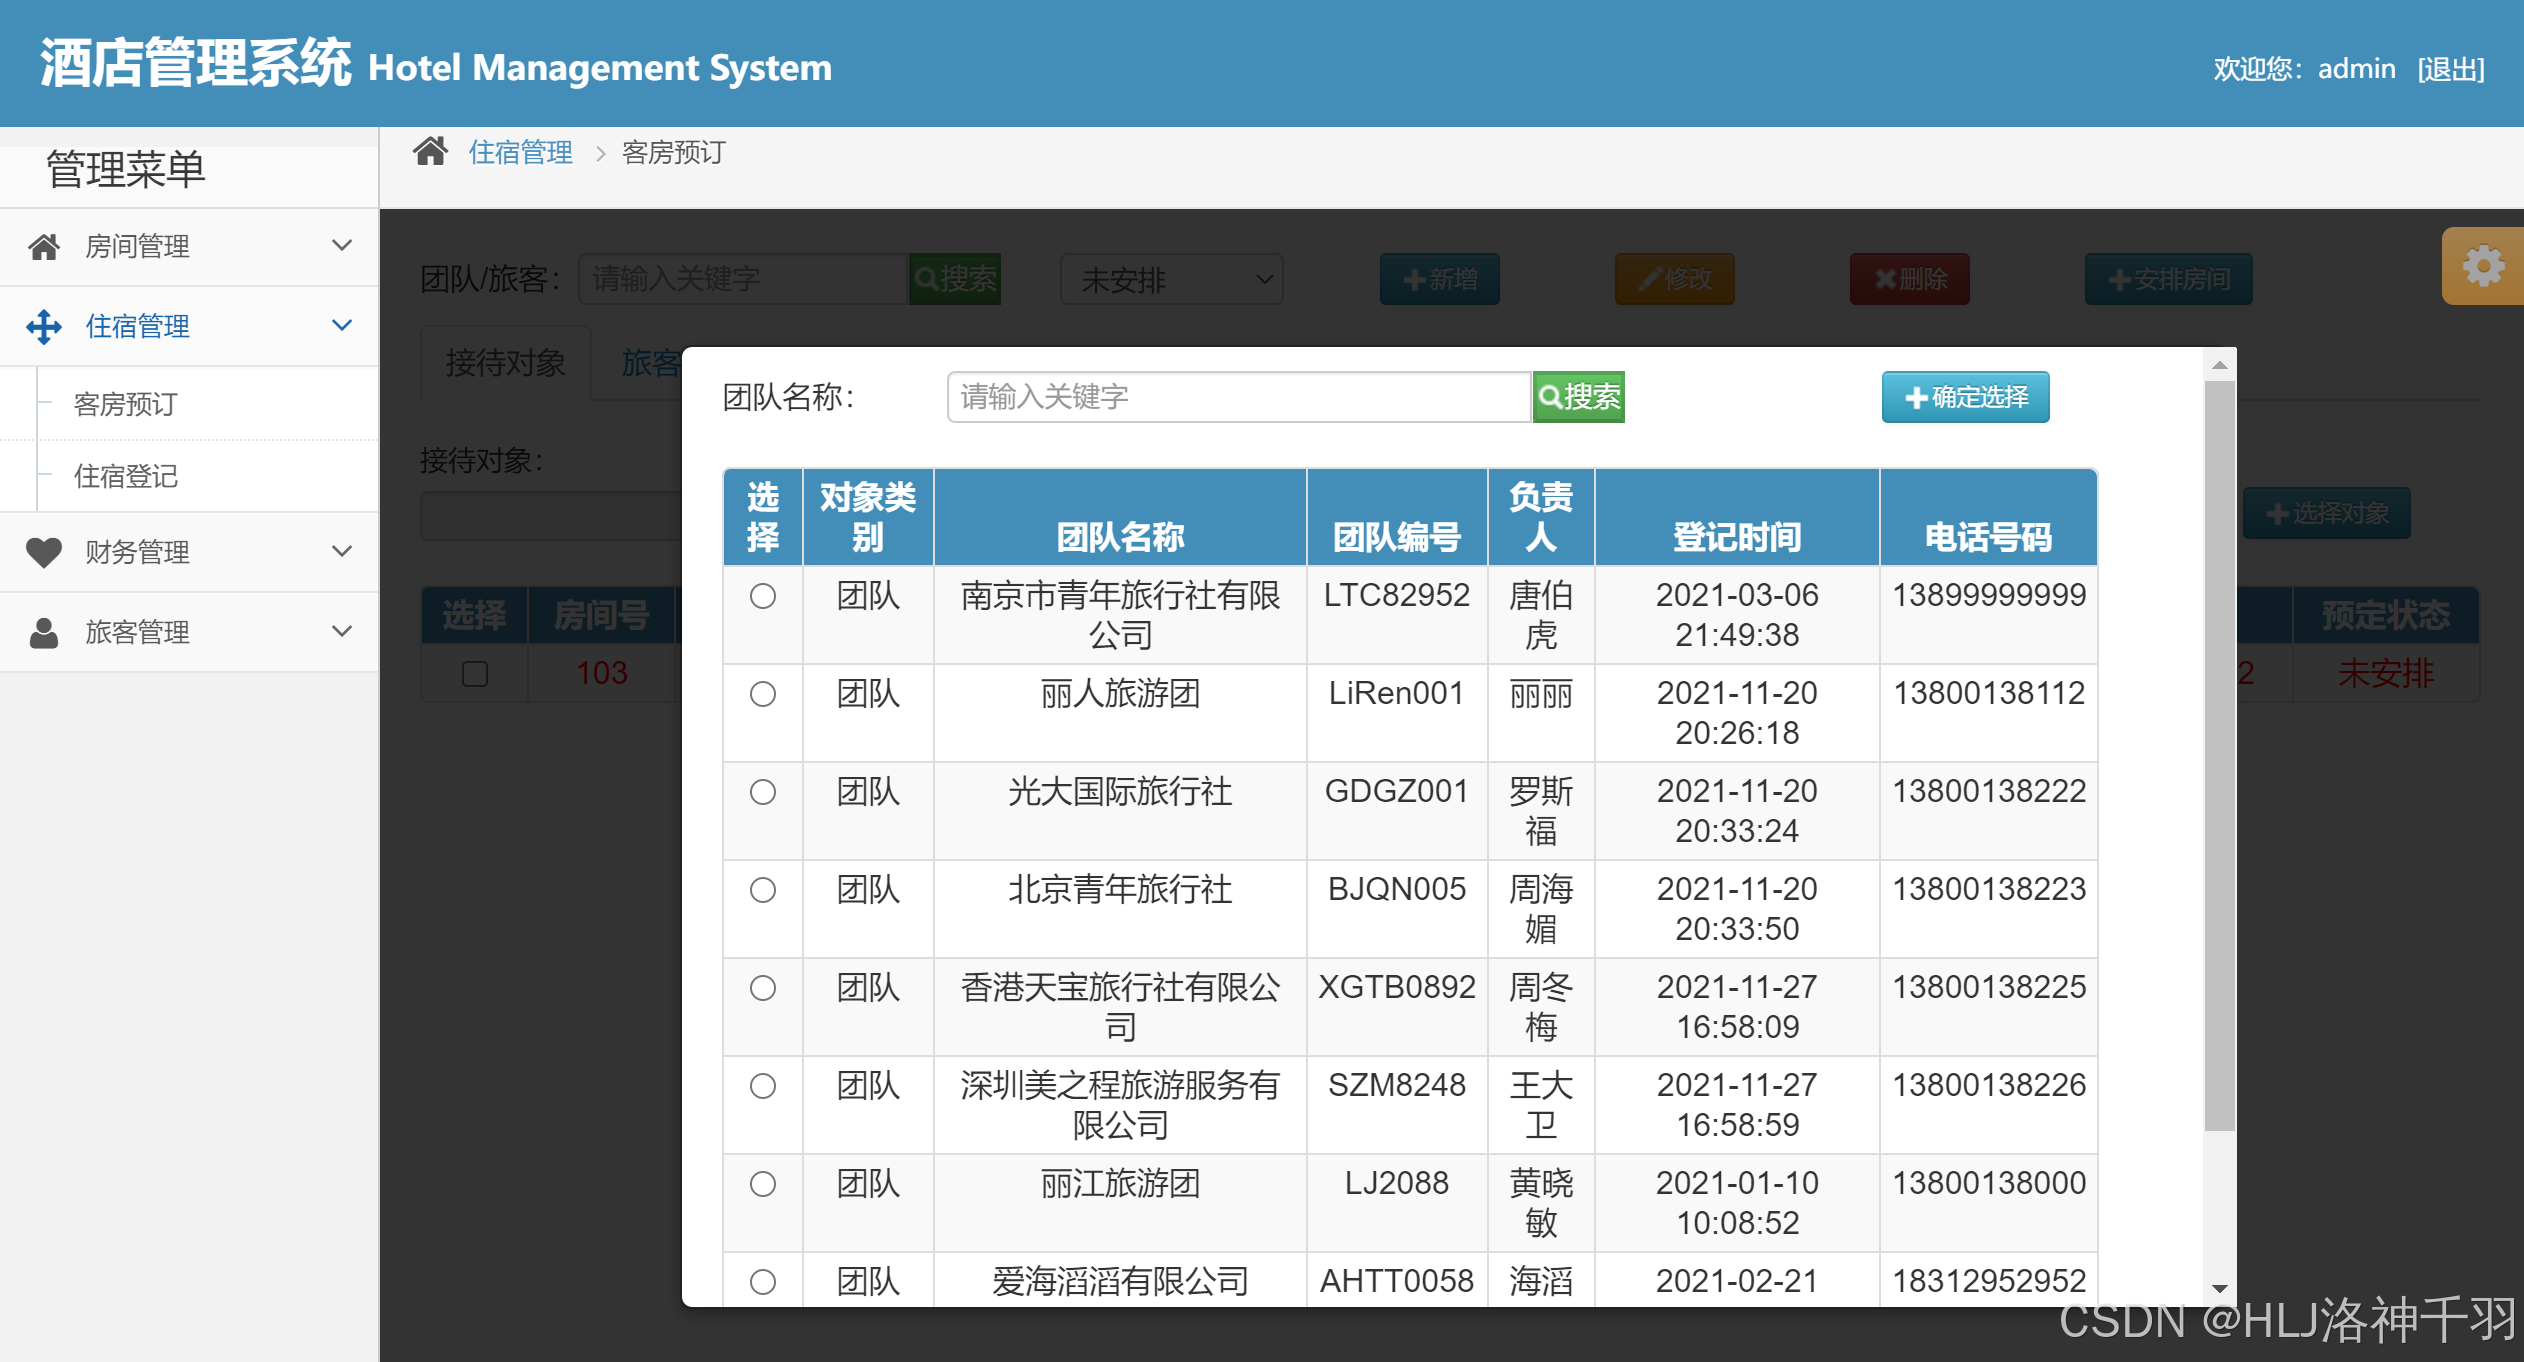Image resolution: width=2524 pixels, height=1362 pixels.
Task: Click the 住宿管理 breadcrumb link
Action: point(521,152)
